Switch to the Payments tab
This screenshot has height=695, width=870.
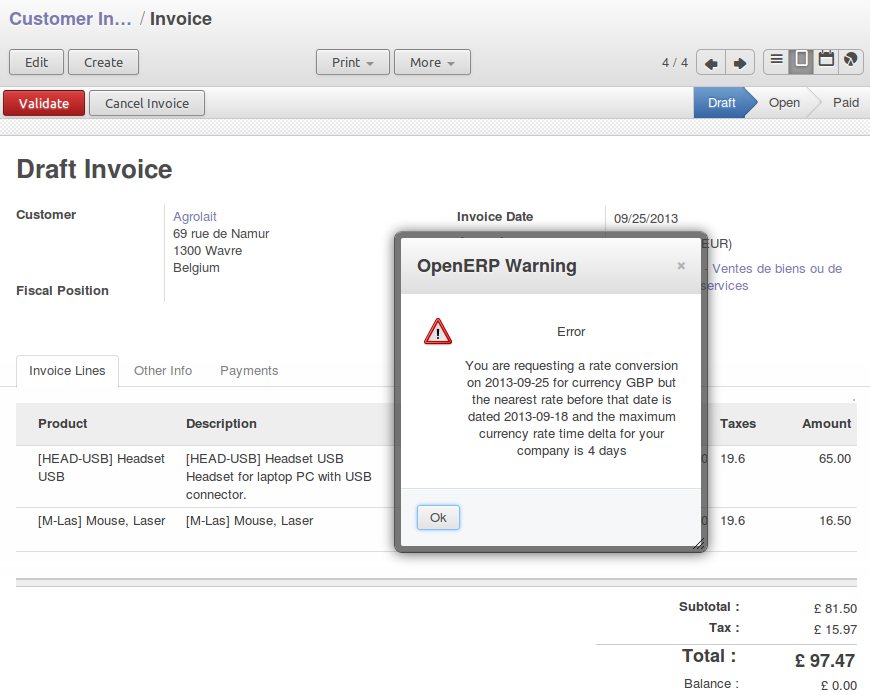click(249, 371)
